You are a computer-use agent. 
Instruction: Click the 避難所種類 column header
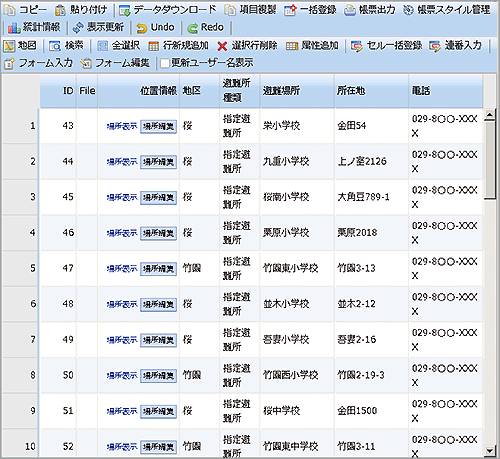tap(240, 91)
